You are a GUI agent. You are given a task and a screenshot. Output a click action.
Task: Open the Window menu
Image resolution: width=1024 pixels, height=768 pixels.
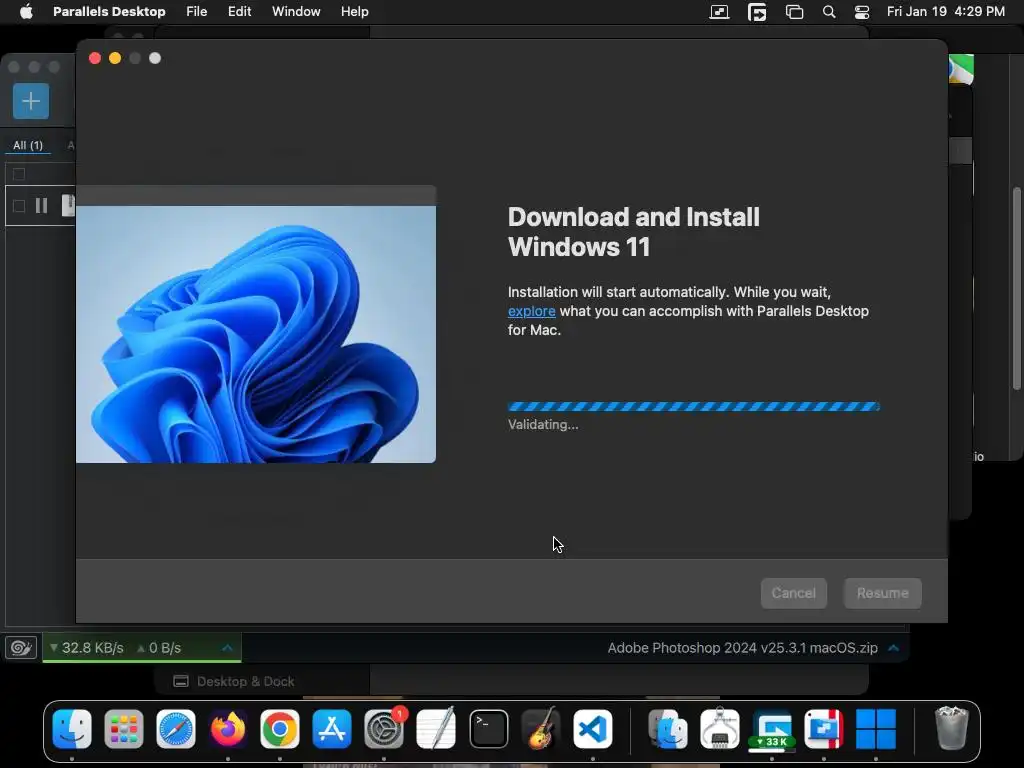pos(296,12)
